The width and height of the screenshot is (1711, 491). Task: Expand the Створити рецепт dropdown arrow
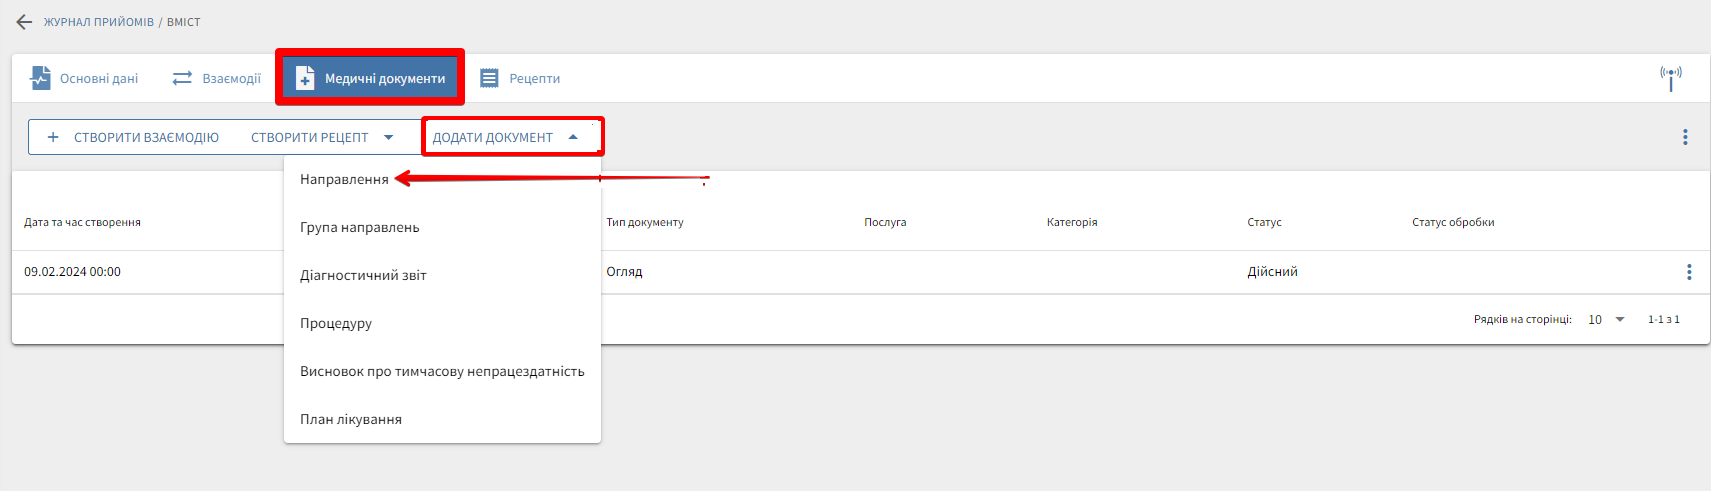(x=389, y=137)
